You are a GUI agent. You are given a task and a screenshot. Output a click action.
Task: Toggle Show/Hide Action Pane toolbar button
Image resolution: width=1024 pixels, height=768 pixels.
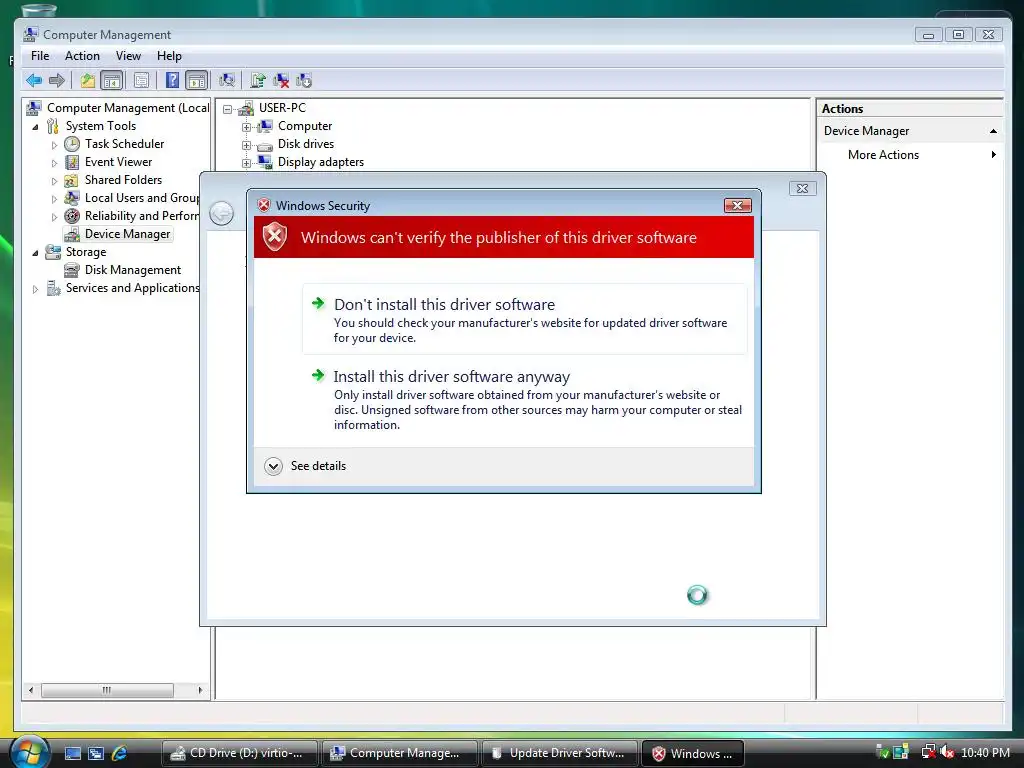(196, 80)
